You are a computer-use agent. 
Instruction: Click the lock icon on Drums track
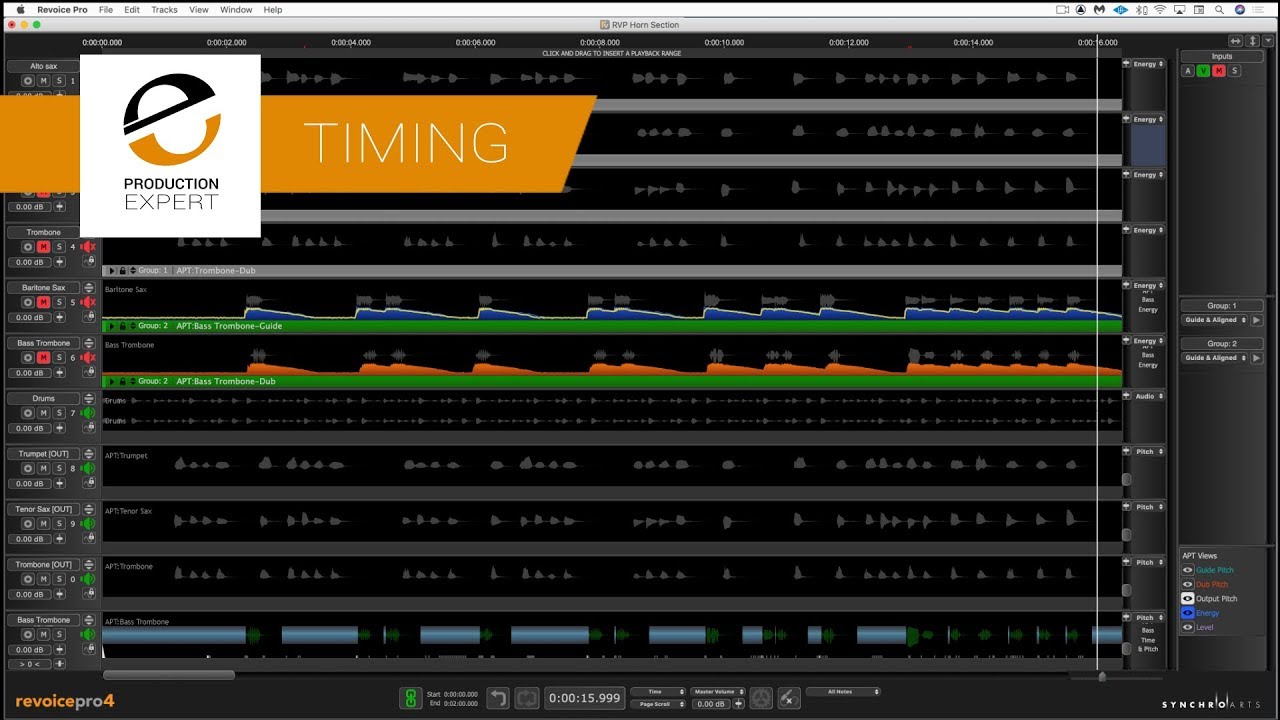90,428
